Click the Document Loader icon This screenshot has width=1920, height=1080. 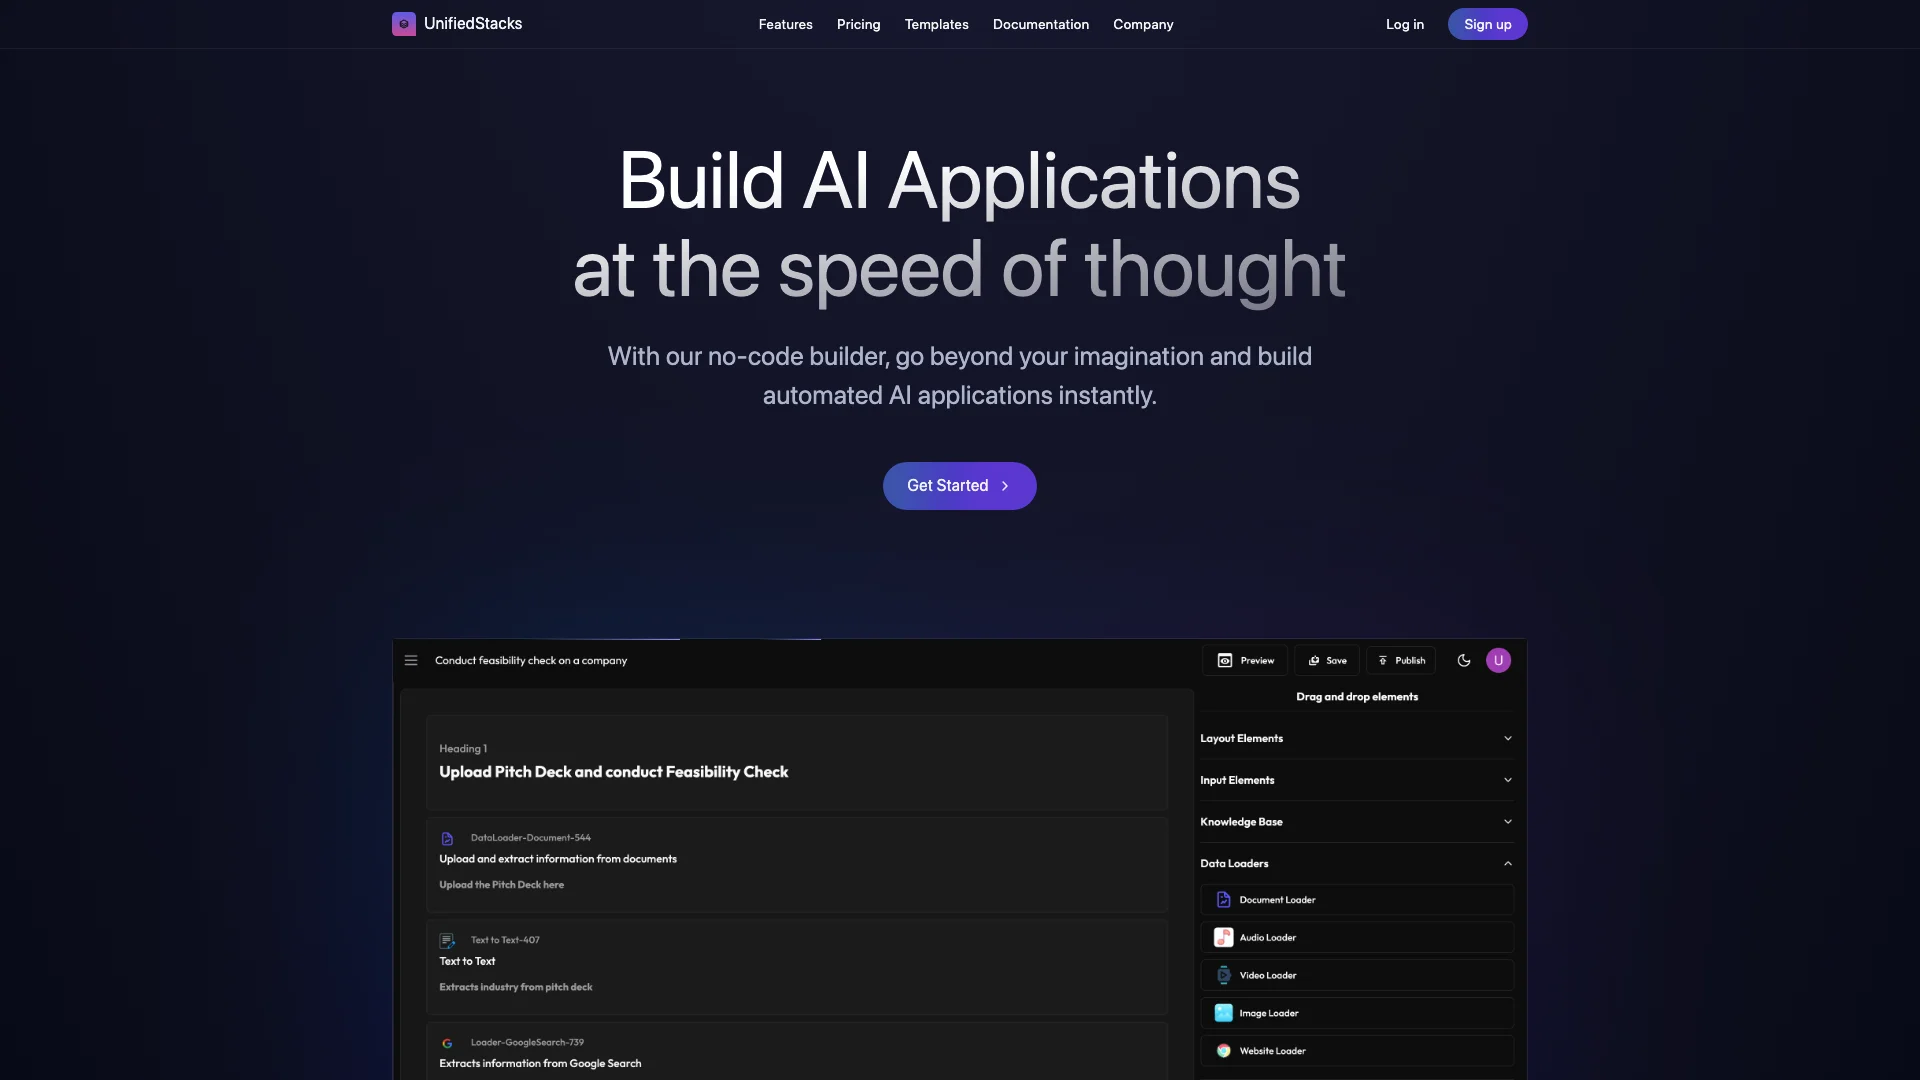pyautogui.click(x=1222, y=899)
